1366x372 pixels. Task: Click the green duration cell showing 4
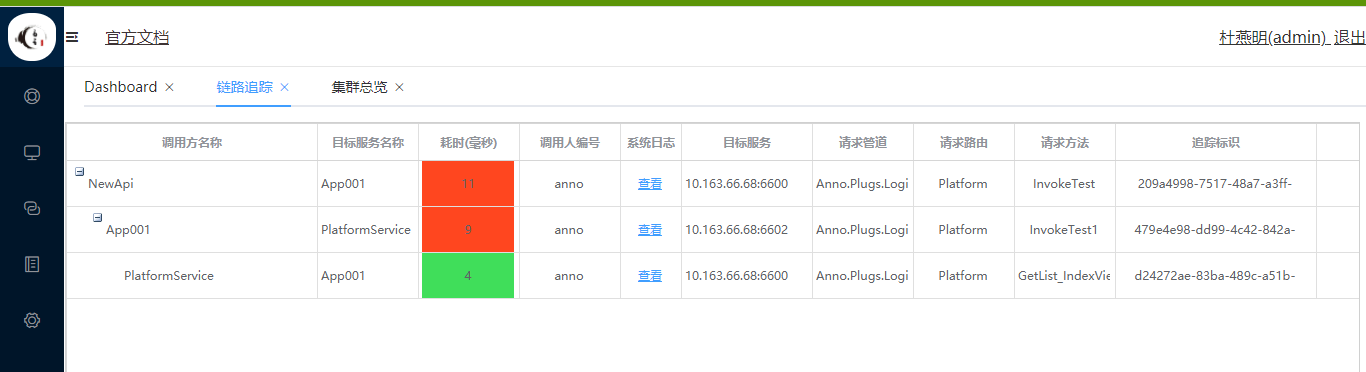468,276
